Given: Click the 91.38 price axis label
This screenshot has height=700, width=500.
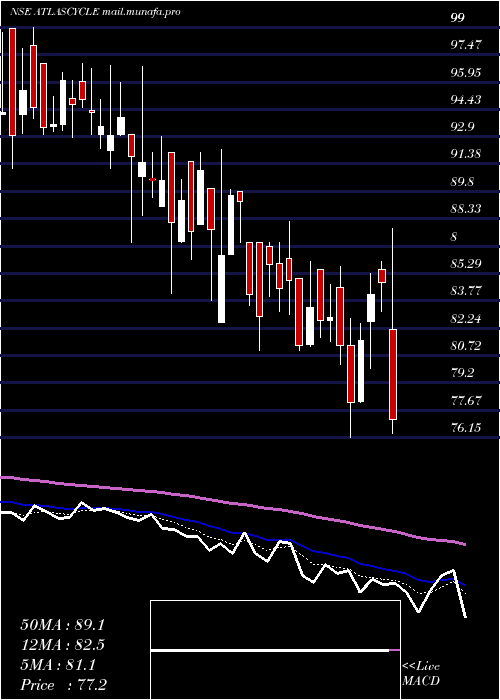Looking at the screenshot, I should (466, 154).
